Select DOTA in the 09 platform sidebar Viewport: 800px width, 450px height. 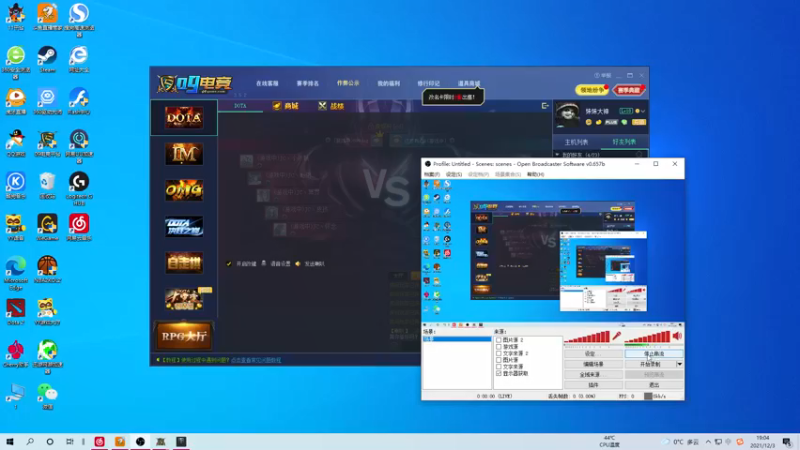(184, 118)
